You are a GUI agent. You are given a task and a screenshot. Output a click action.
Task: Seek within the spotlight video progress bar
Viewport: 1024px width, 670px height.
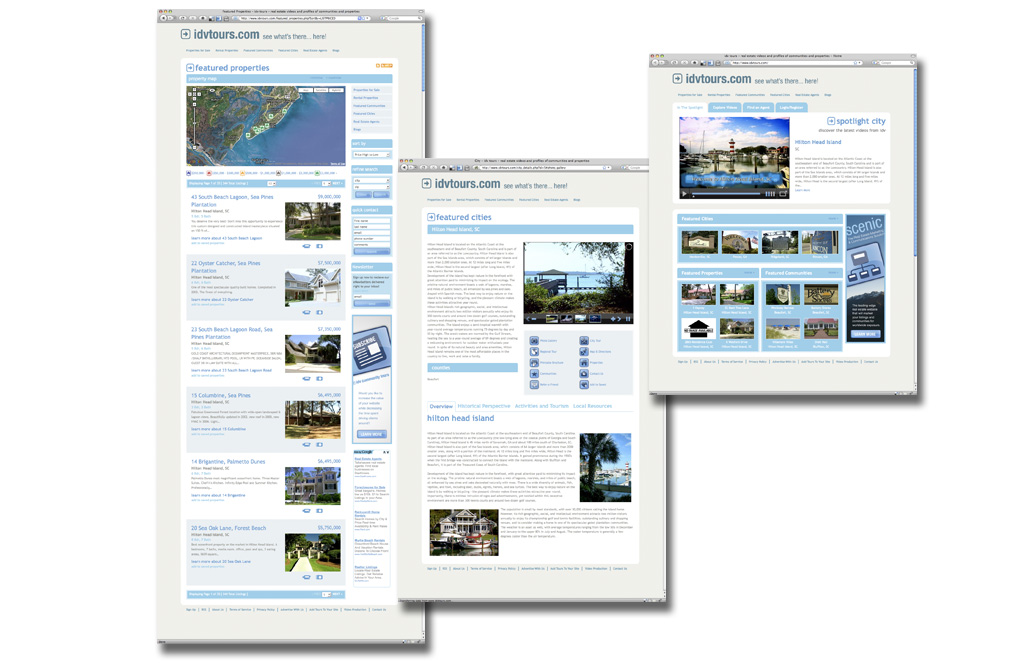coord(726,194)
